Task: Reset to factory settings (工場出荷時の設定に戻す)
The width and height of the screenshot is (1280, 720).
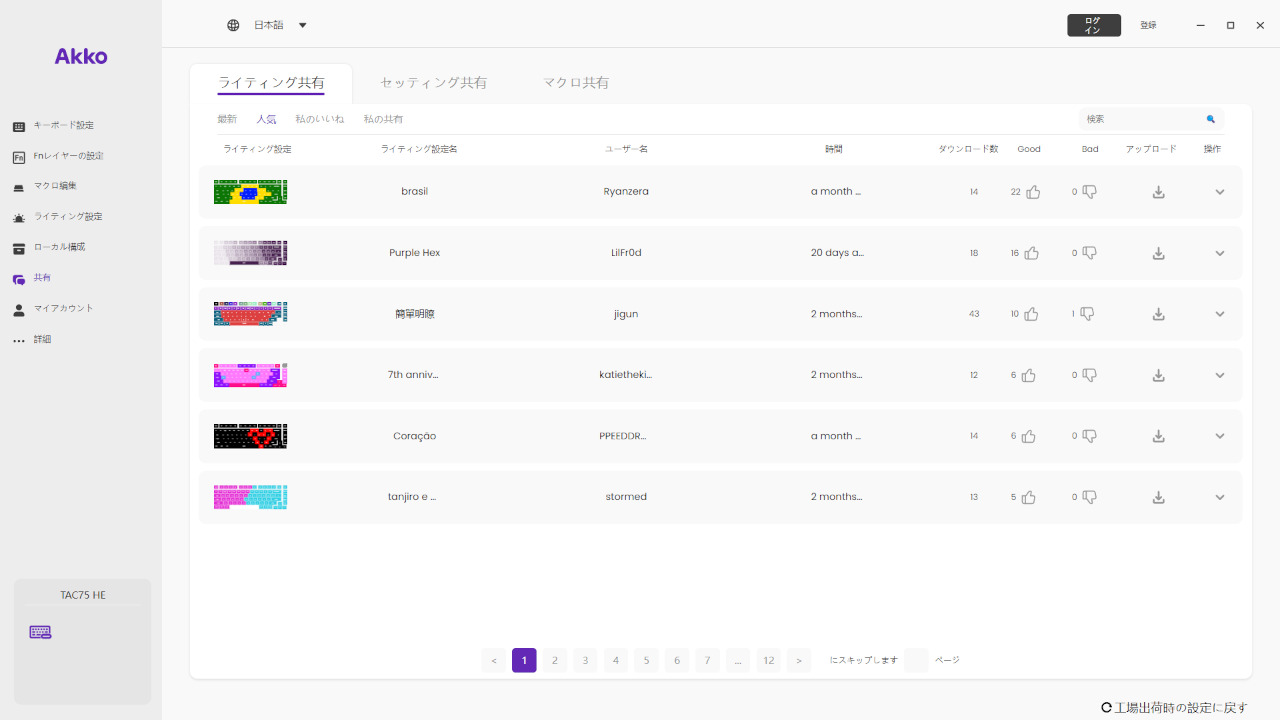Action: pyautogui.click(x=1174, y=707)
